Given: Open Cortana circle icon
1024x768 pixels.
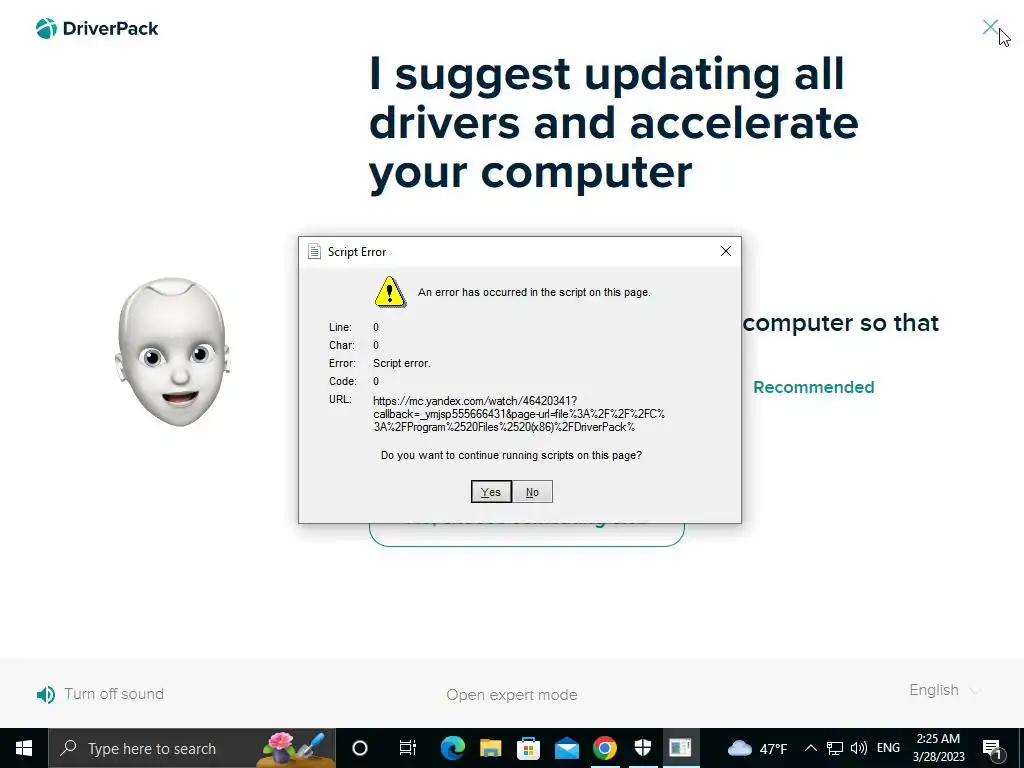Looking at the screenshot, I should click(360, 748).
